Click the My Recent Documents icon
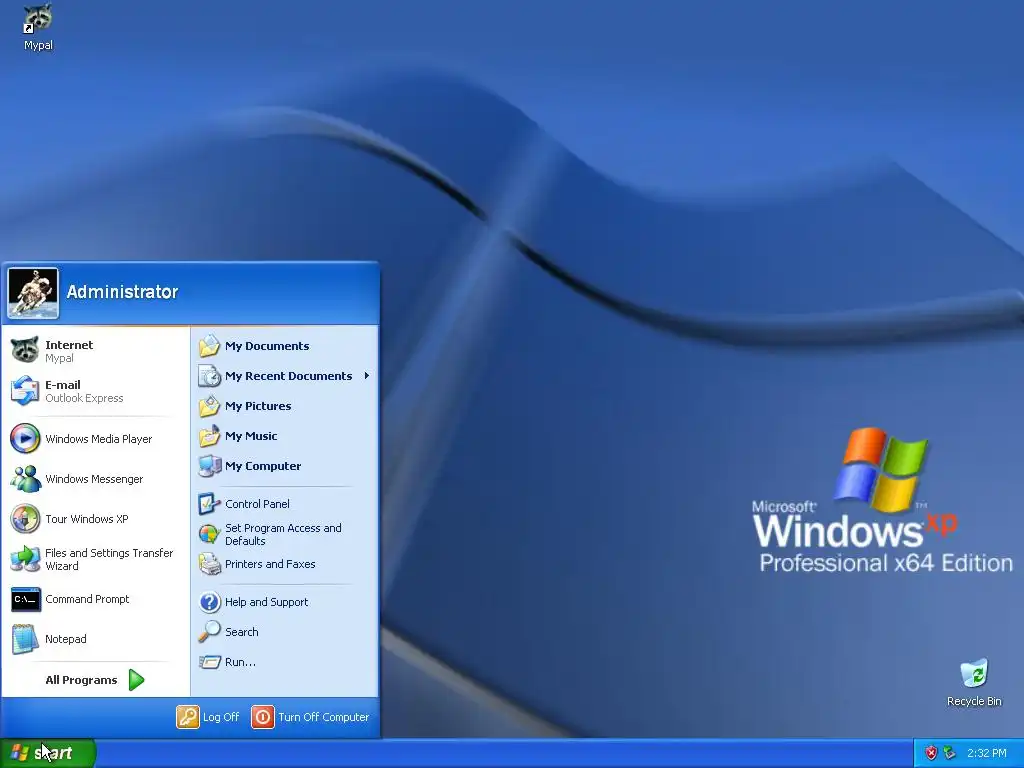Image resolution: width=1024 pixels, height=768 pixels. pos(210,376)
